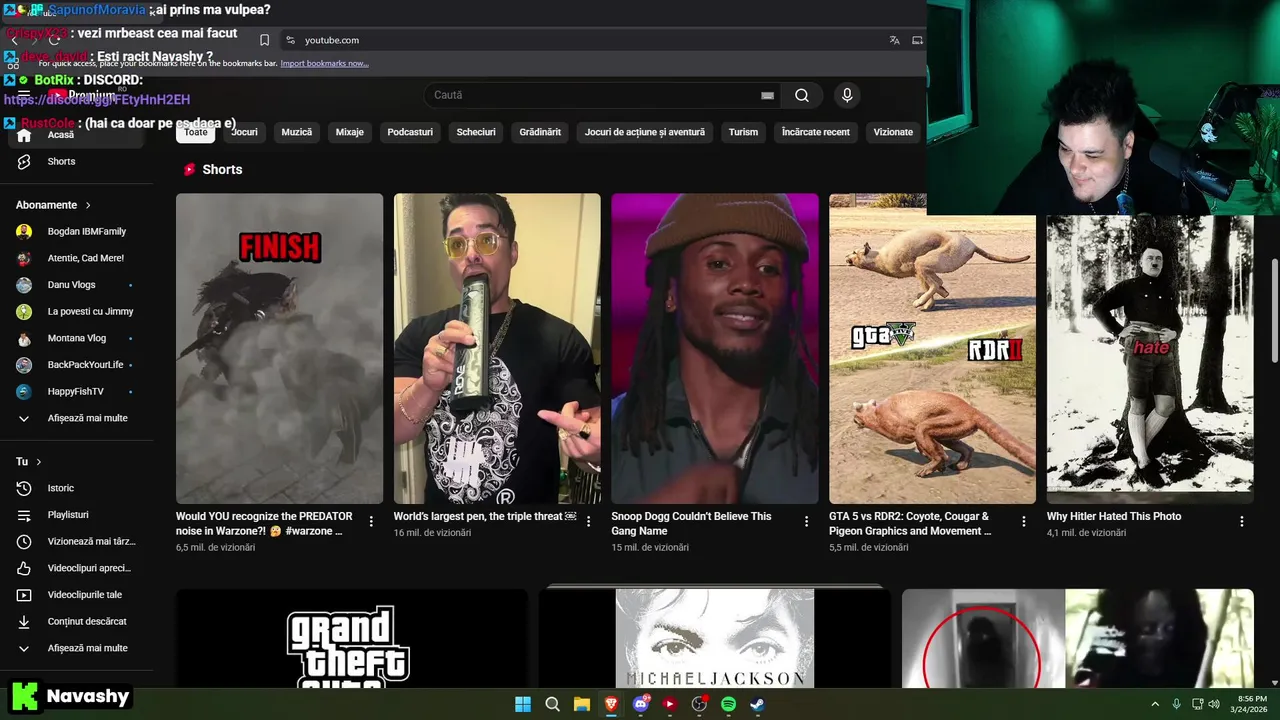Open options menu for GTA 5 vs RDR2 short

tap(1024, 521)
